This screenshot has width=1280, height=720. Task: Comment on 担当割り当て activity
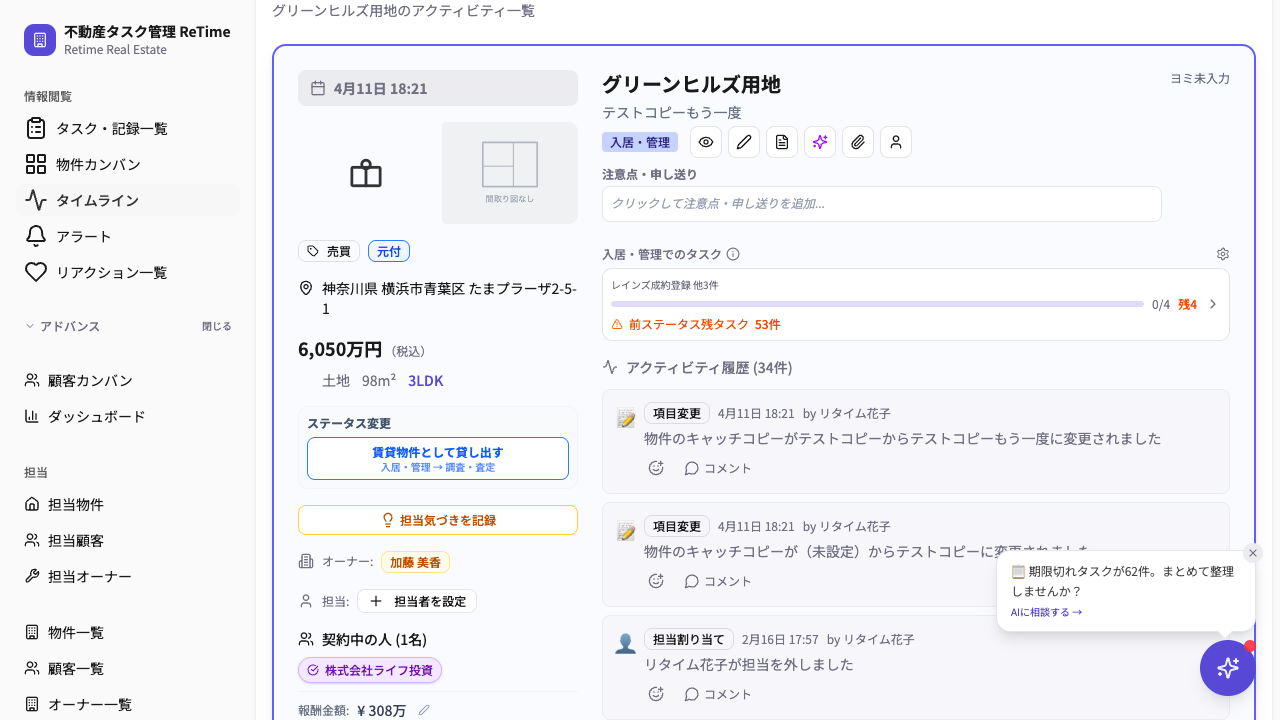click(718, 694)
